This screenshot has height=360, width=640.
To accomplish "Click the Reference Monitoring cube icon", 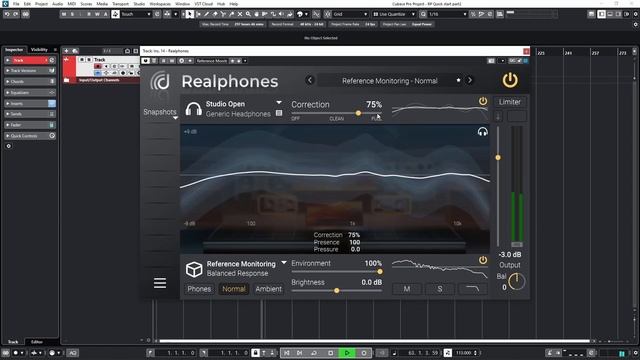I will tap(194, 269).
